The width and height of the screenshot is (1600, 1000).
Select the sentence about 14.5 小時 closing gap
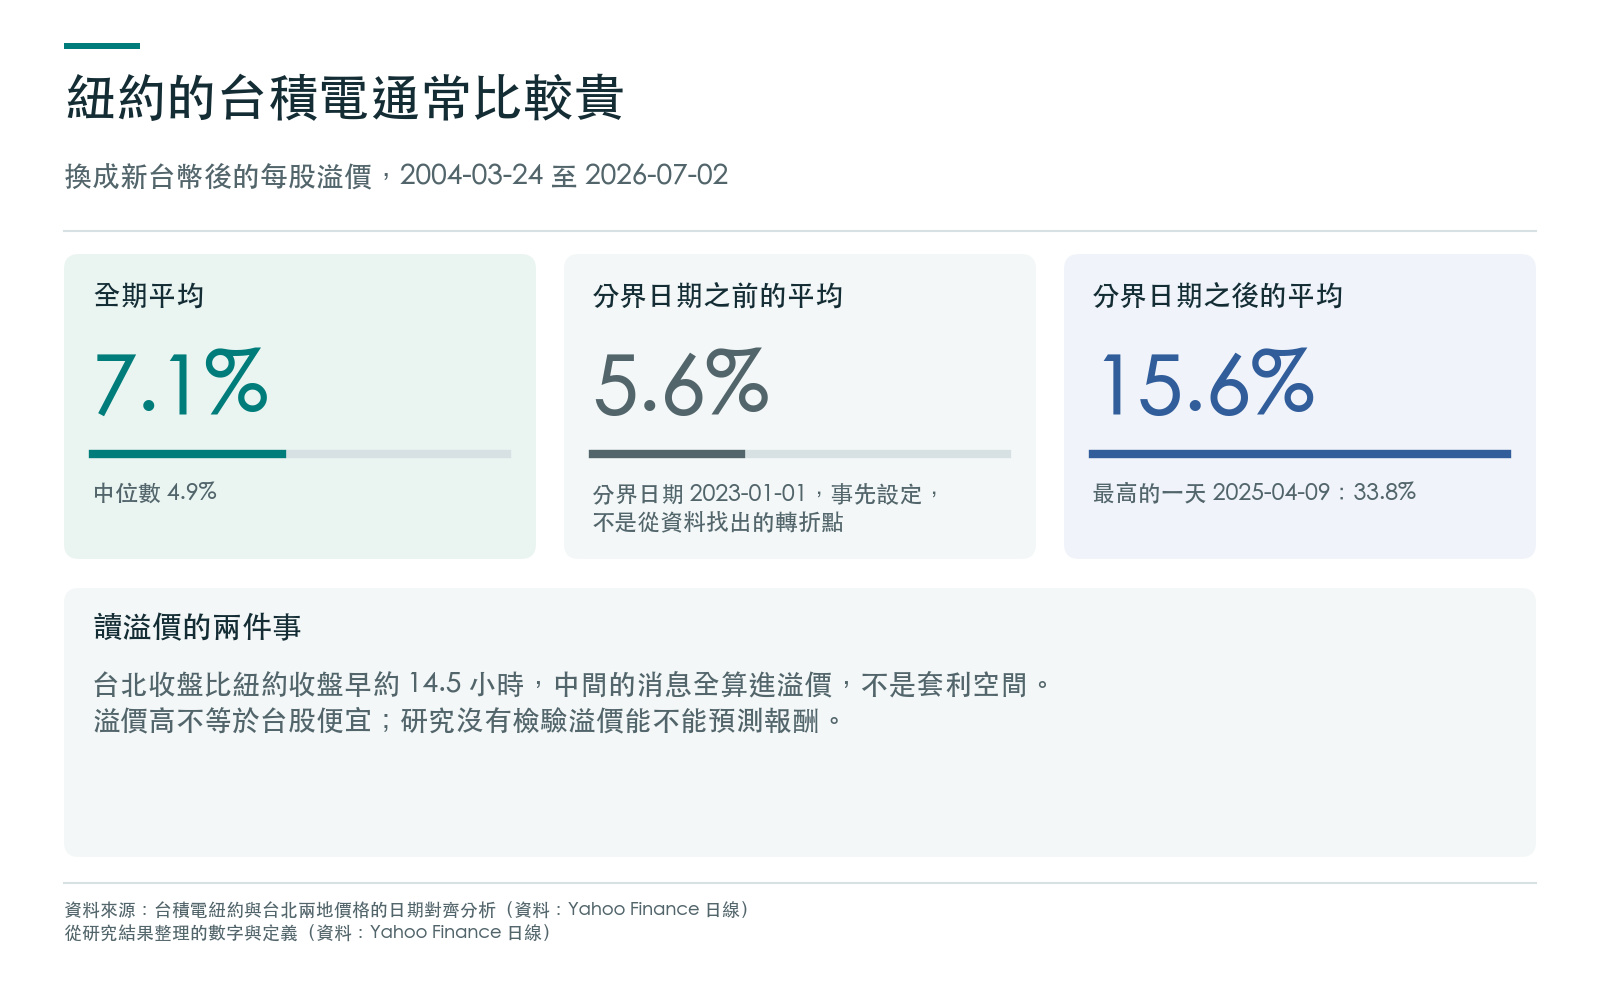coord(572,685)
